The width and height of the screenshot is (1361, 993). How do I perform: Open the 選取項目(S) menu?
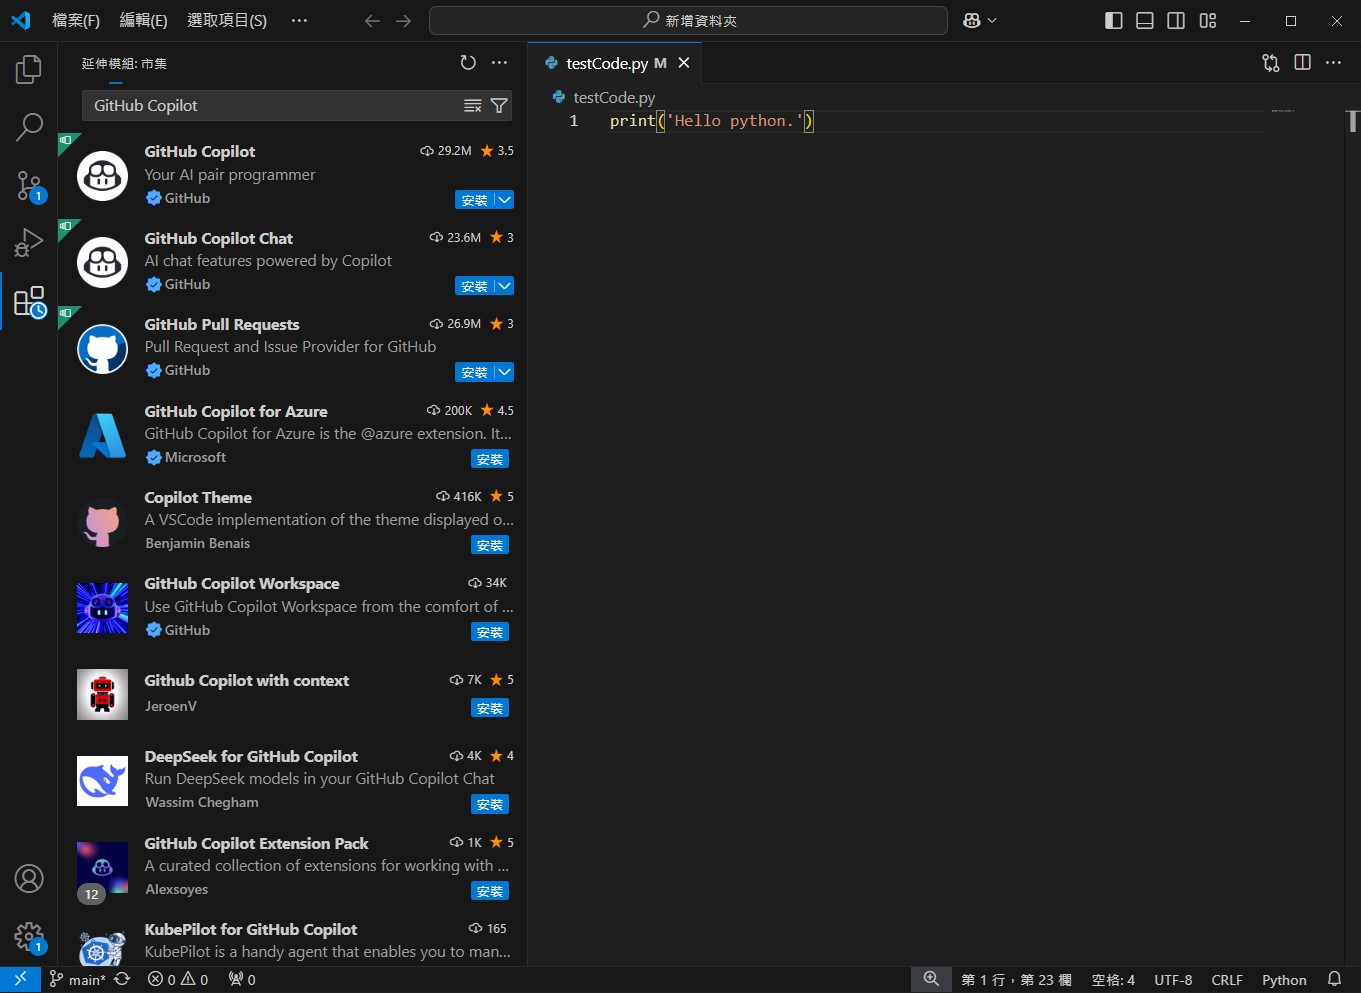coord(227,21)
